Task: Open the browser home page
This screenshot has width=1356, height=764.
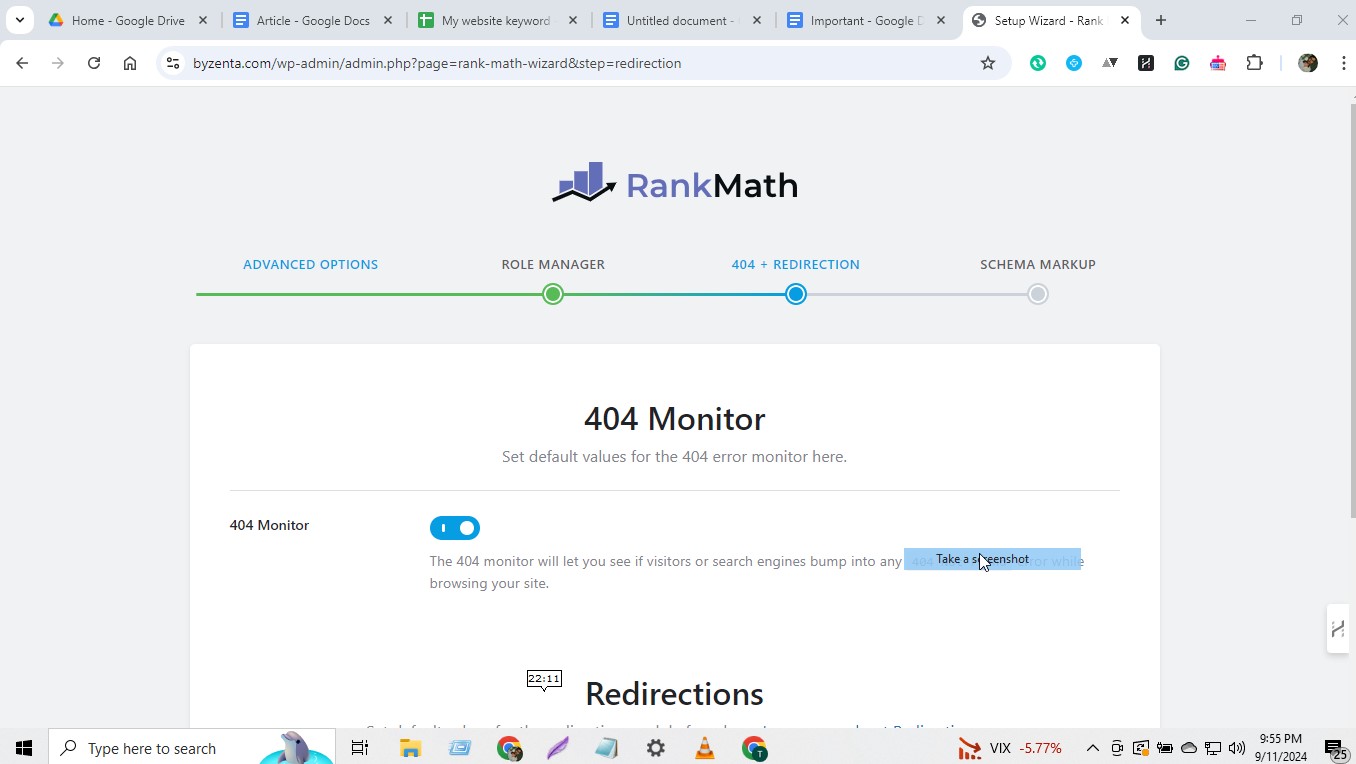Action: coord(130,63)
